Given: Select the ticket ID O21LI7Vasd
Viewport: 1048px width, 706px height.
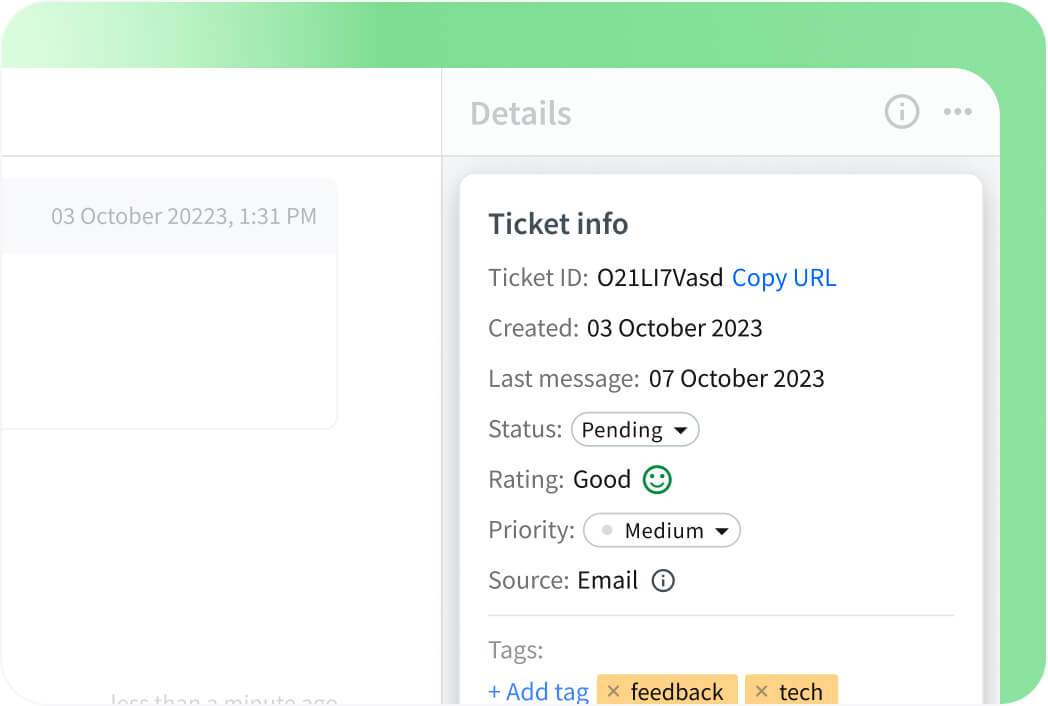Looking at the screenshot, I should 657,278.
